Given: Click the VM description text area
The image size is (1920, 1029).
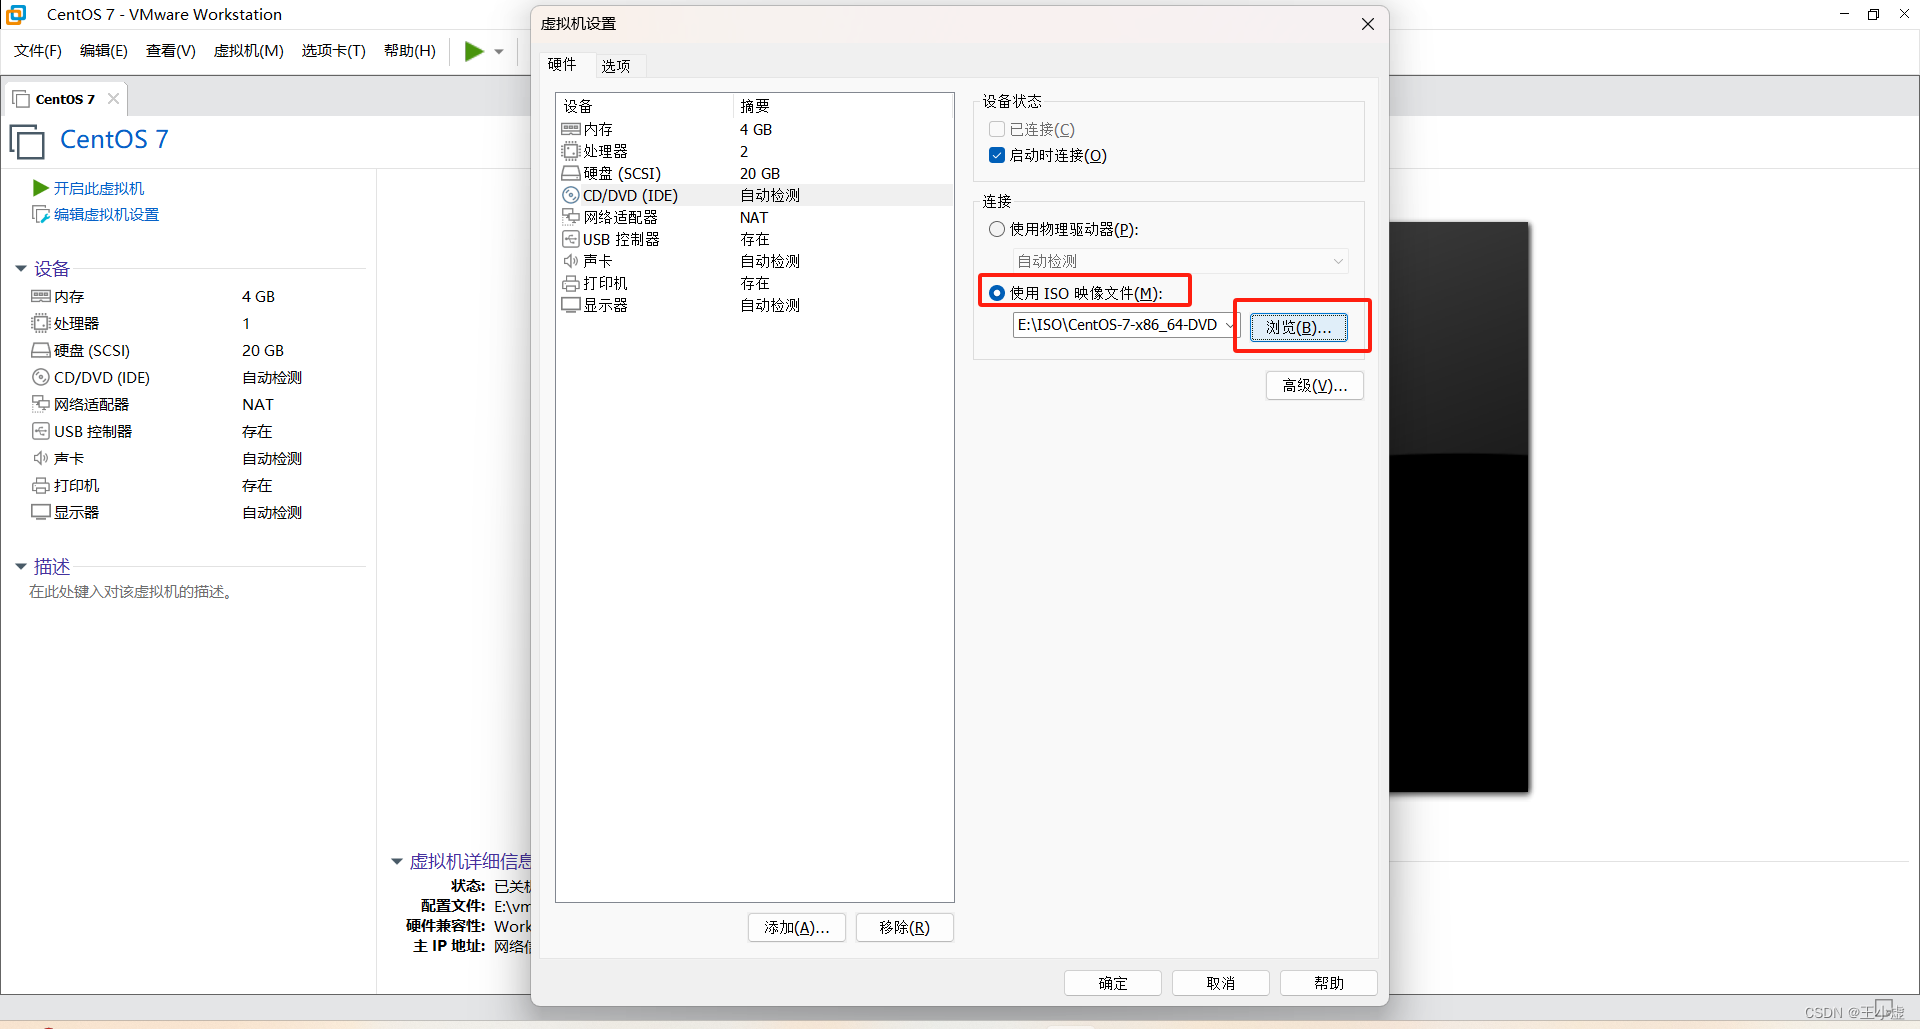Looking at the screenshot, I should click(131, 592).
